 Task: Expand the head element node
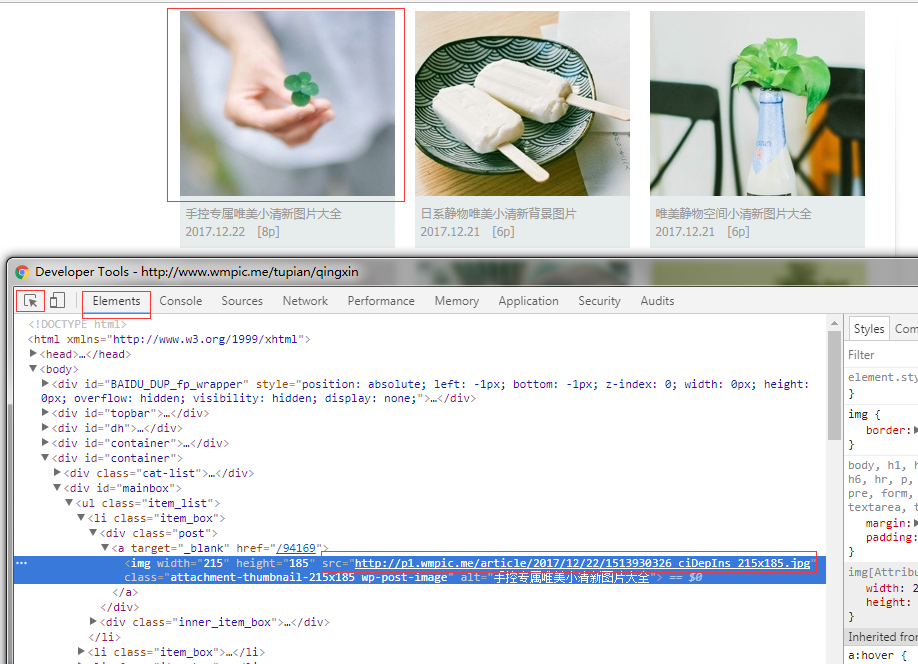(x=33, y=354)
